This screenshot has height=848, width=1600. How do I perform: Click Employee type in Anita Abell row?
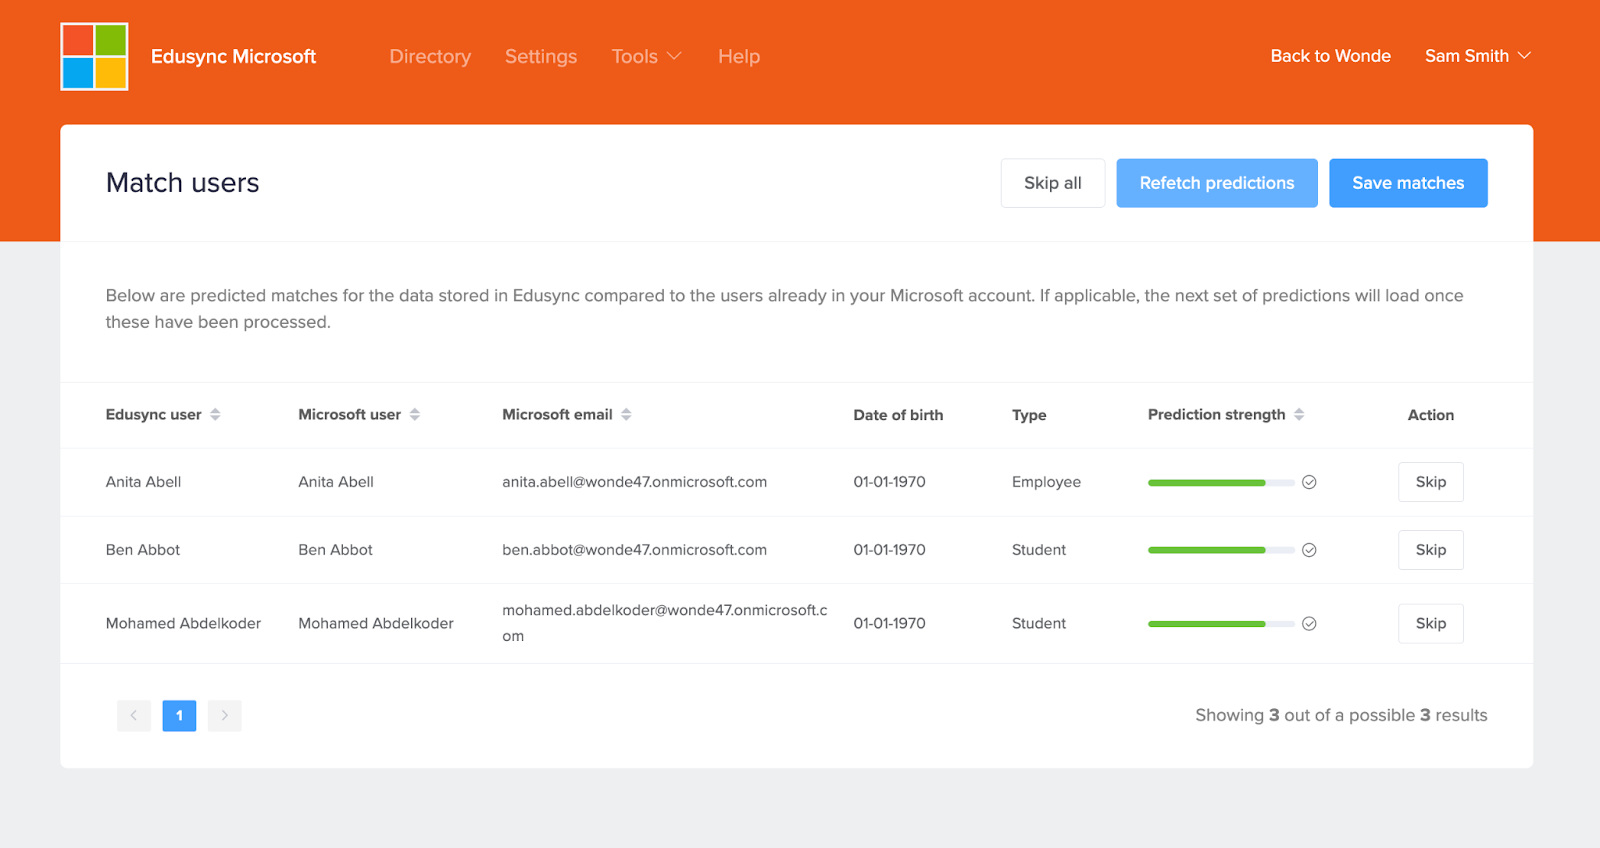point(1046,482)
